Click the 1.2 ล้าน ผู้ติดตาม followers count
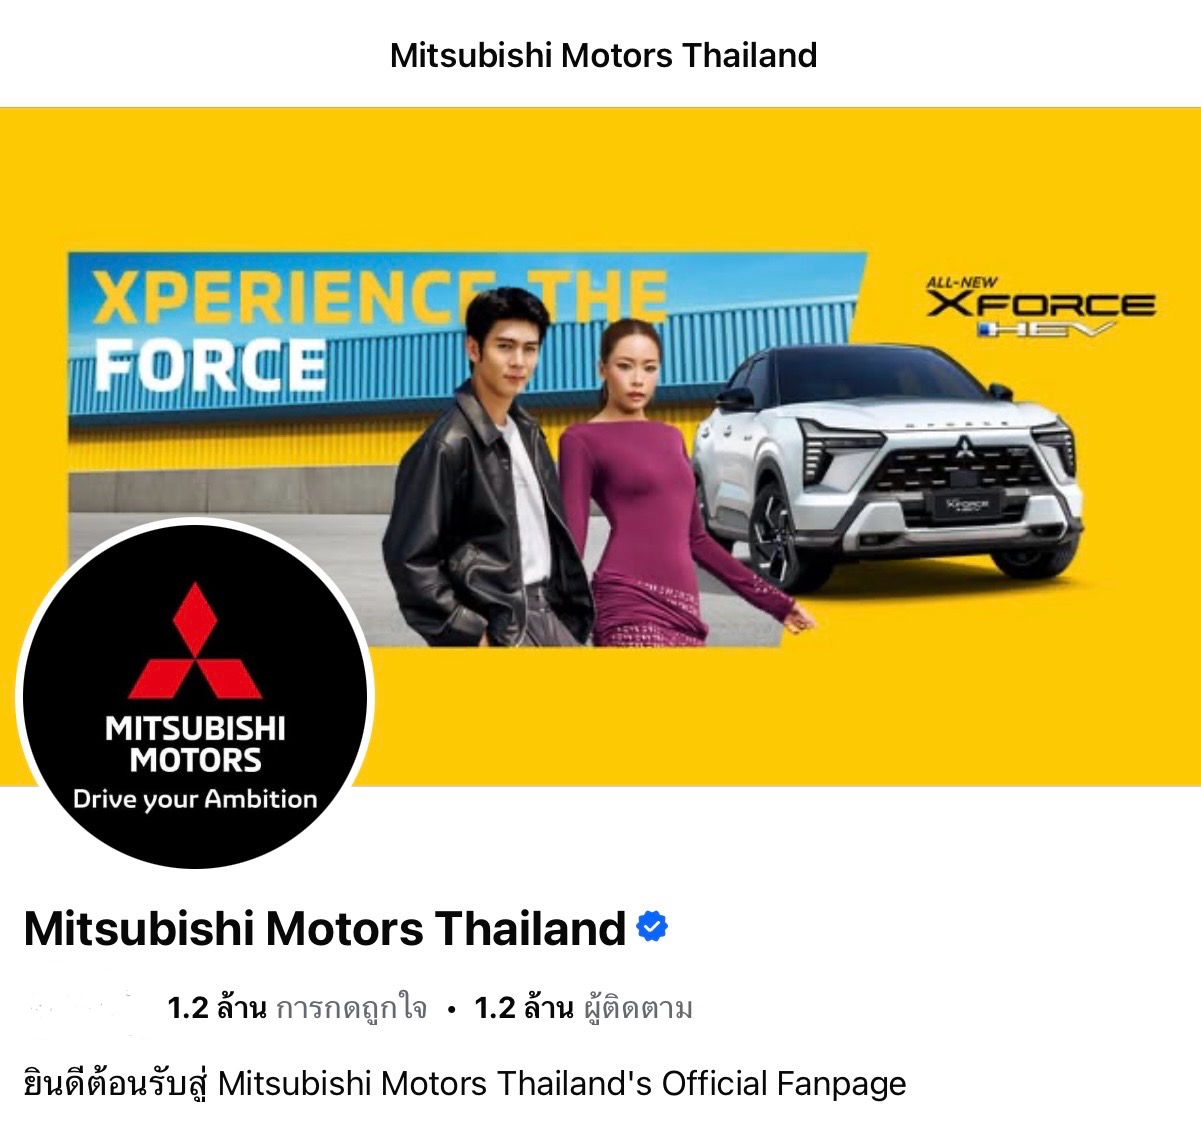 (583, 1008)
